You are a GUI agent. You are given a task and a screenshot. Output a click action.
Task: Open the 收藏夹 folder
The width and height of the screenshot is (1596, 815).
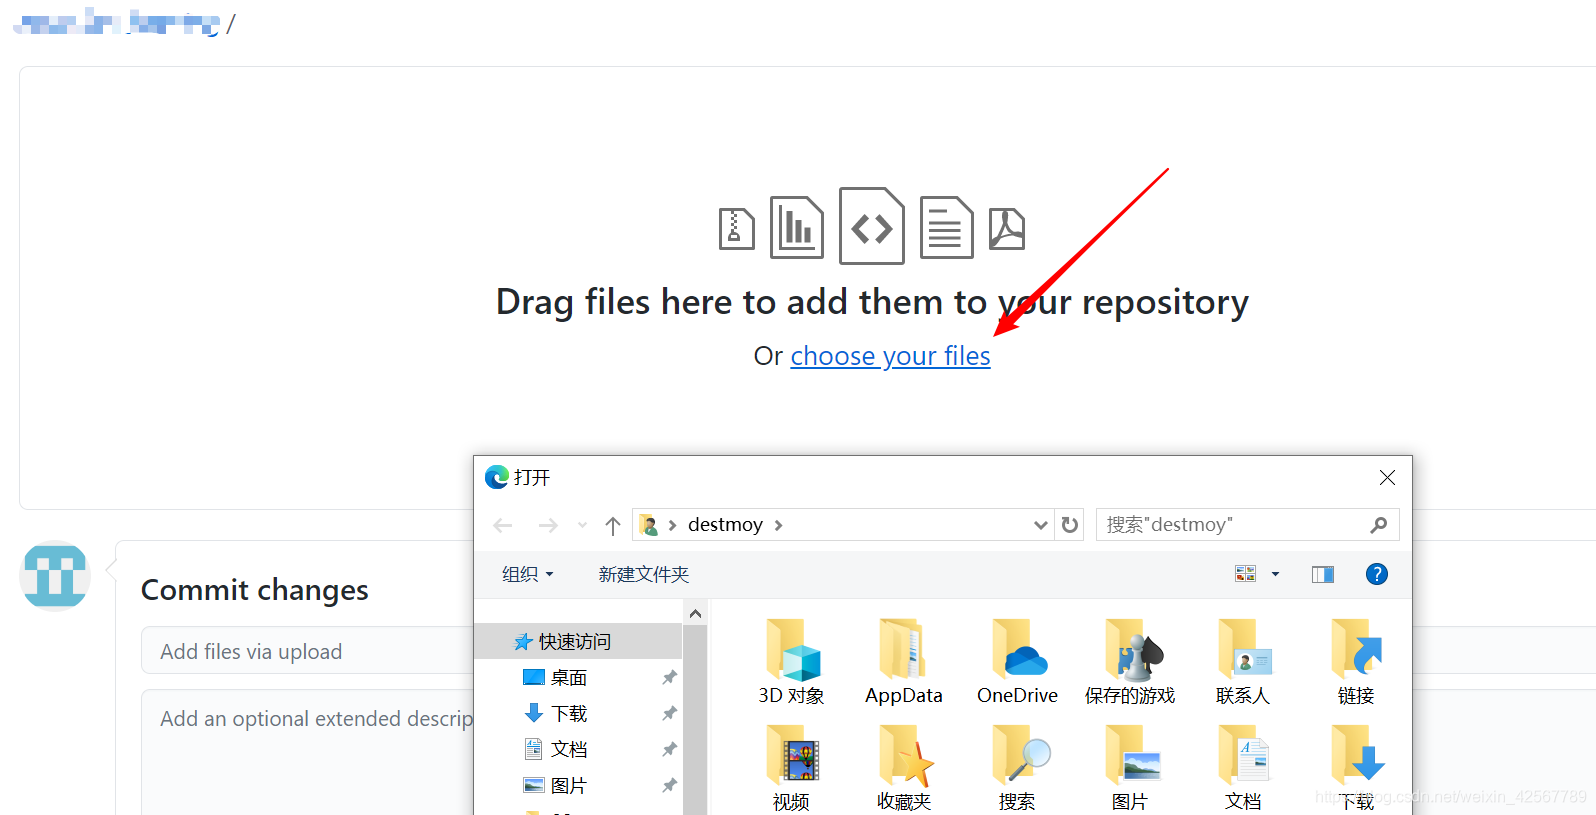point(904,768)
